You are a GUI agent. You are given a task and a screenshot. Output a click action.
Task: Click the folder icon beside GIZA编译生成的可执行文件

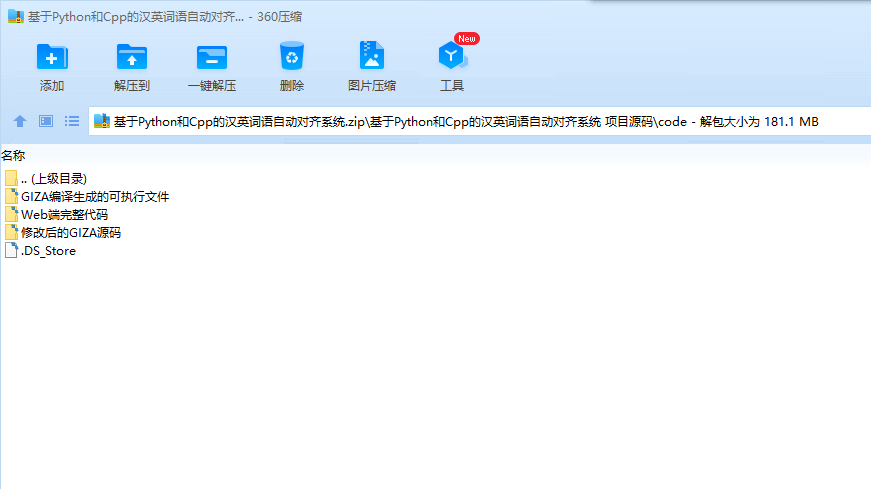11,196
